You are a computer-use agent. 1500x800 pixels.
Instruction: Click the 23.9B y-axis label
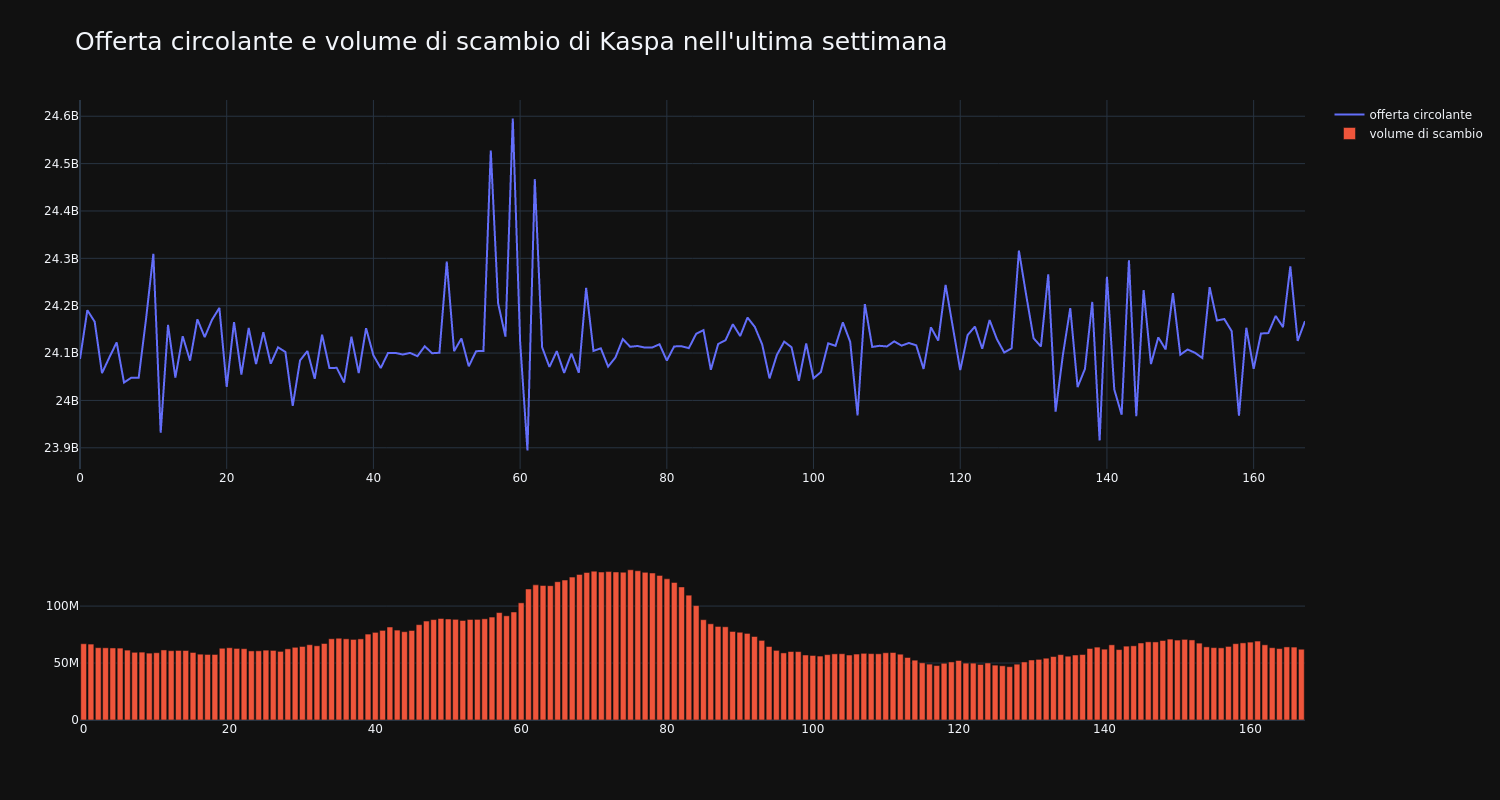pyautogui.click(x=61, y=448)
